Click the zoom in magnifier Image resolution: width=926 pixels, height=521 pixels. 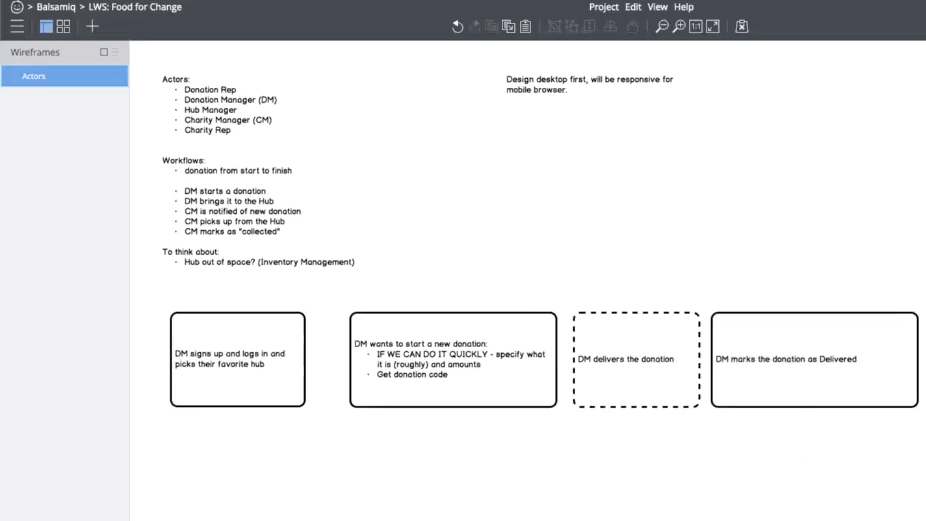[x=679, y=27]
